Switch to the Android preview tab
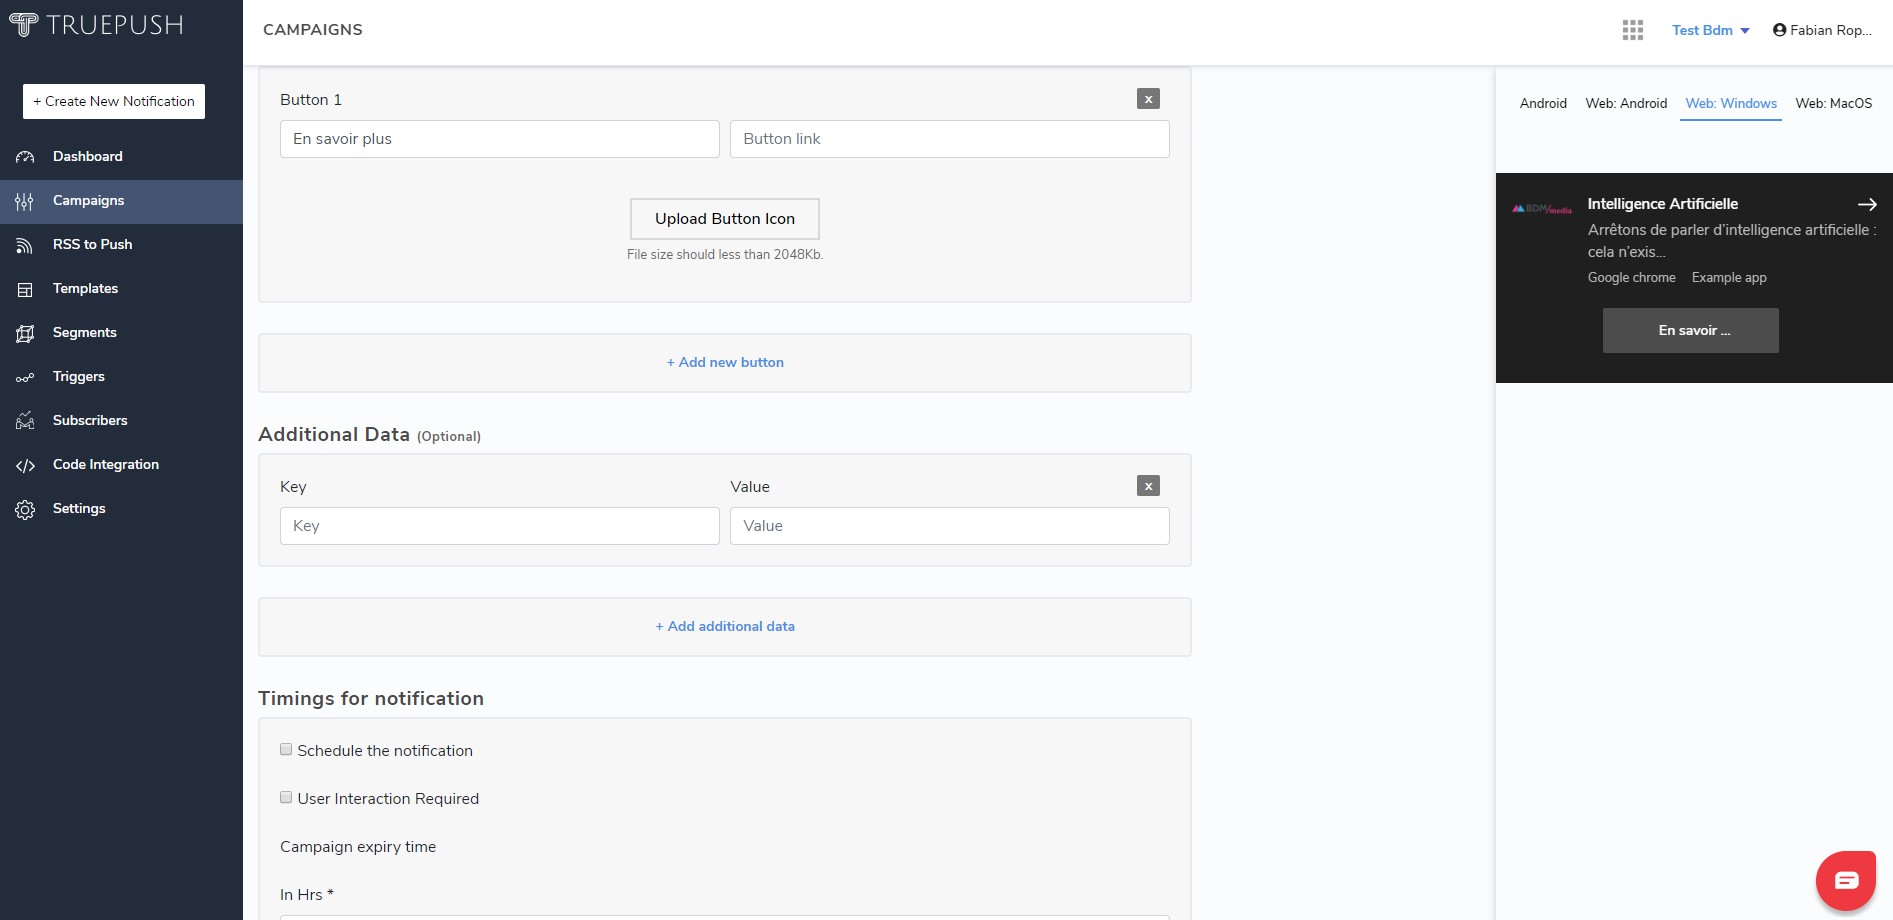The image size is (1893, 920). click(1543, 103)
